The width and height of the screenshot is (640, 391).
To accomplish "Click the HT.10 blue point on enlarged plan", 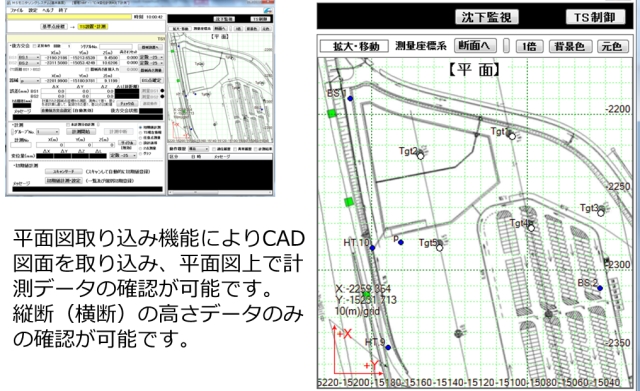I will point(372,248).
